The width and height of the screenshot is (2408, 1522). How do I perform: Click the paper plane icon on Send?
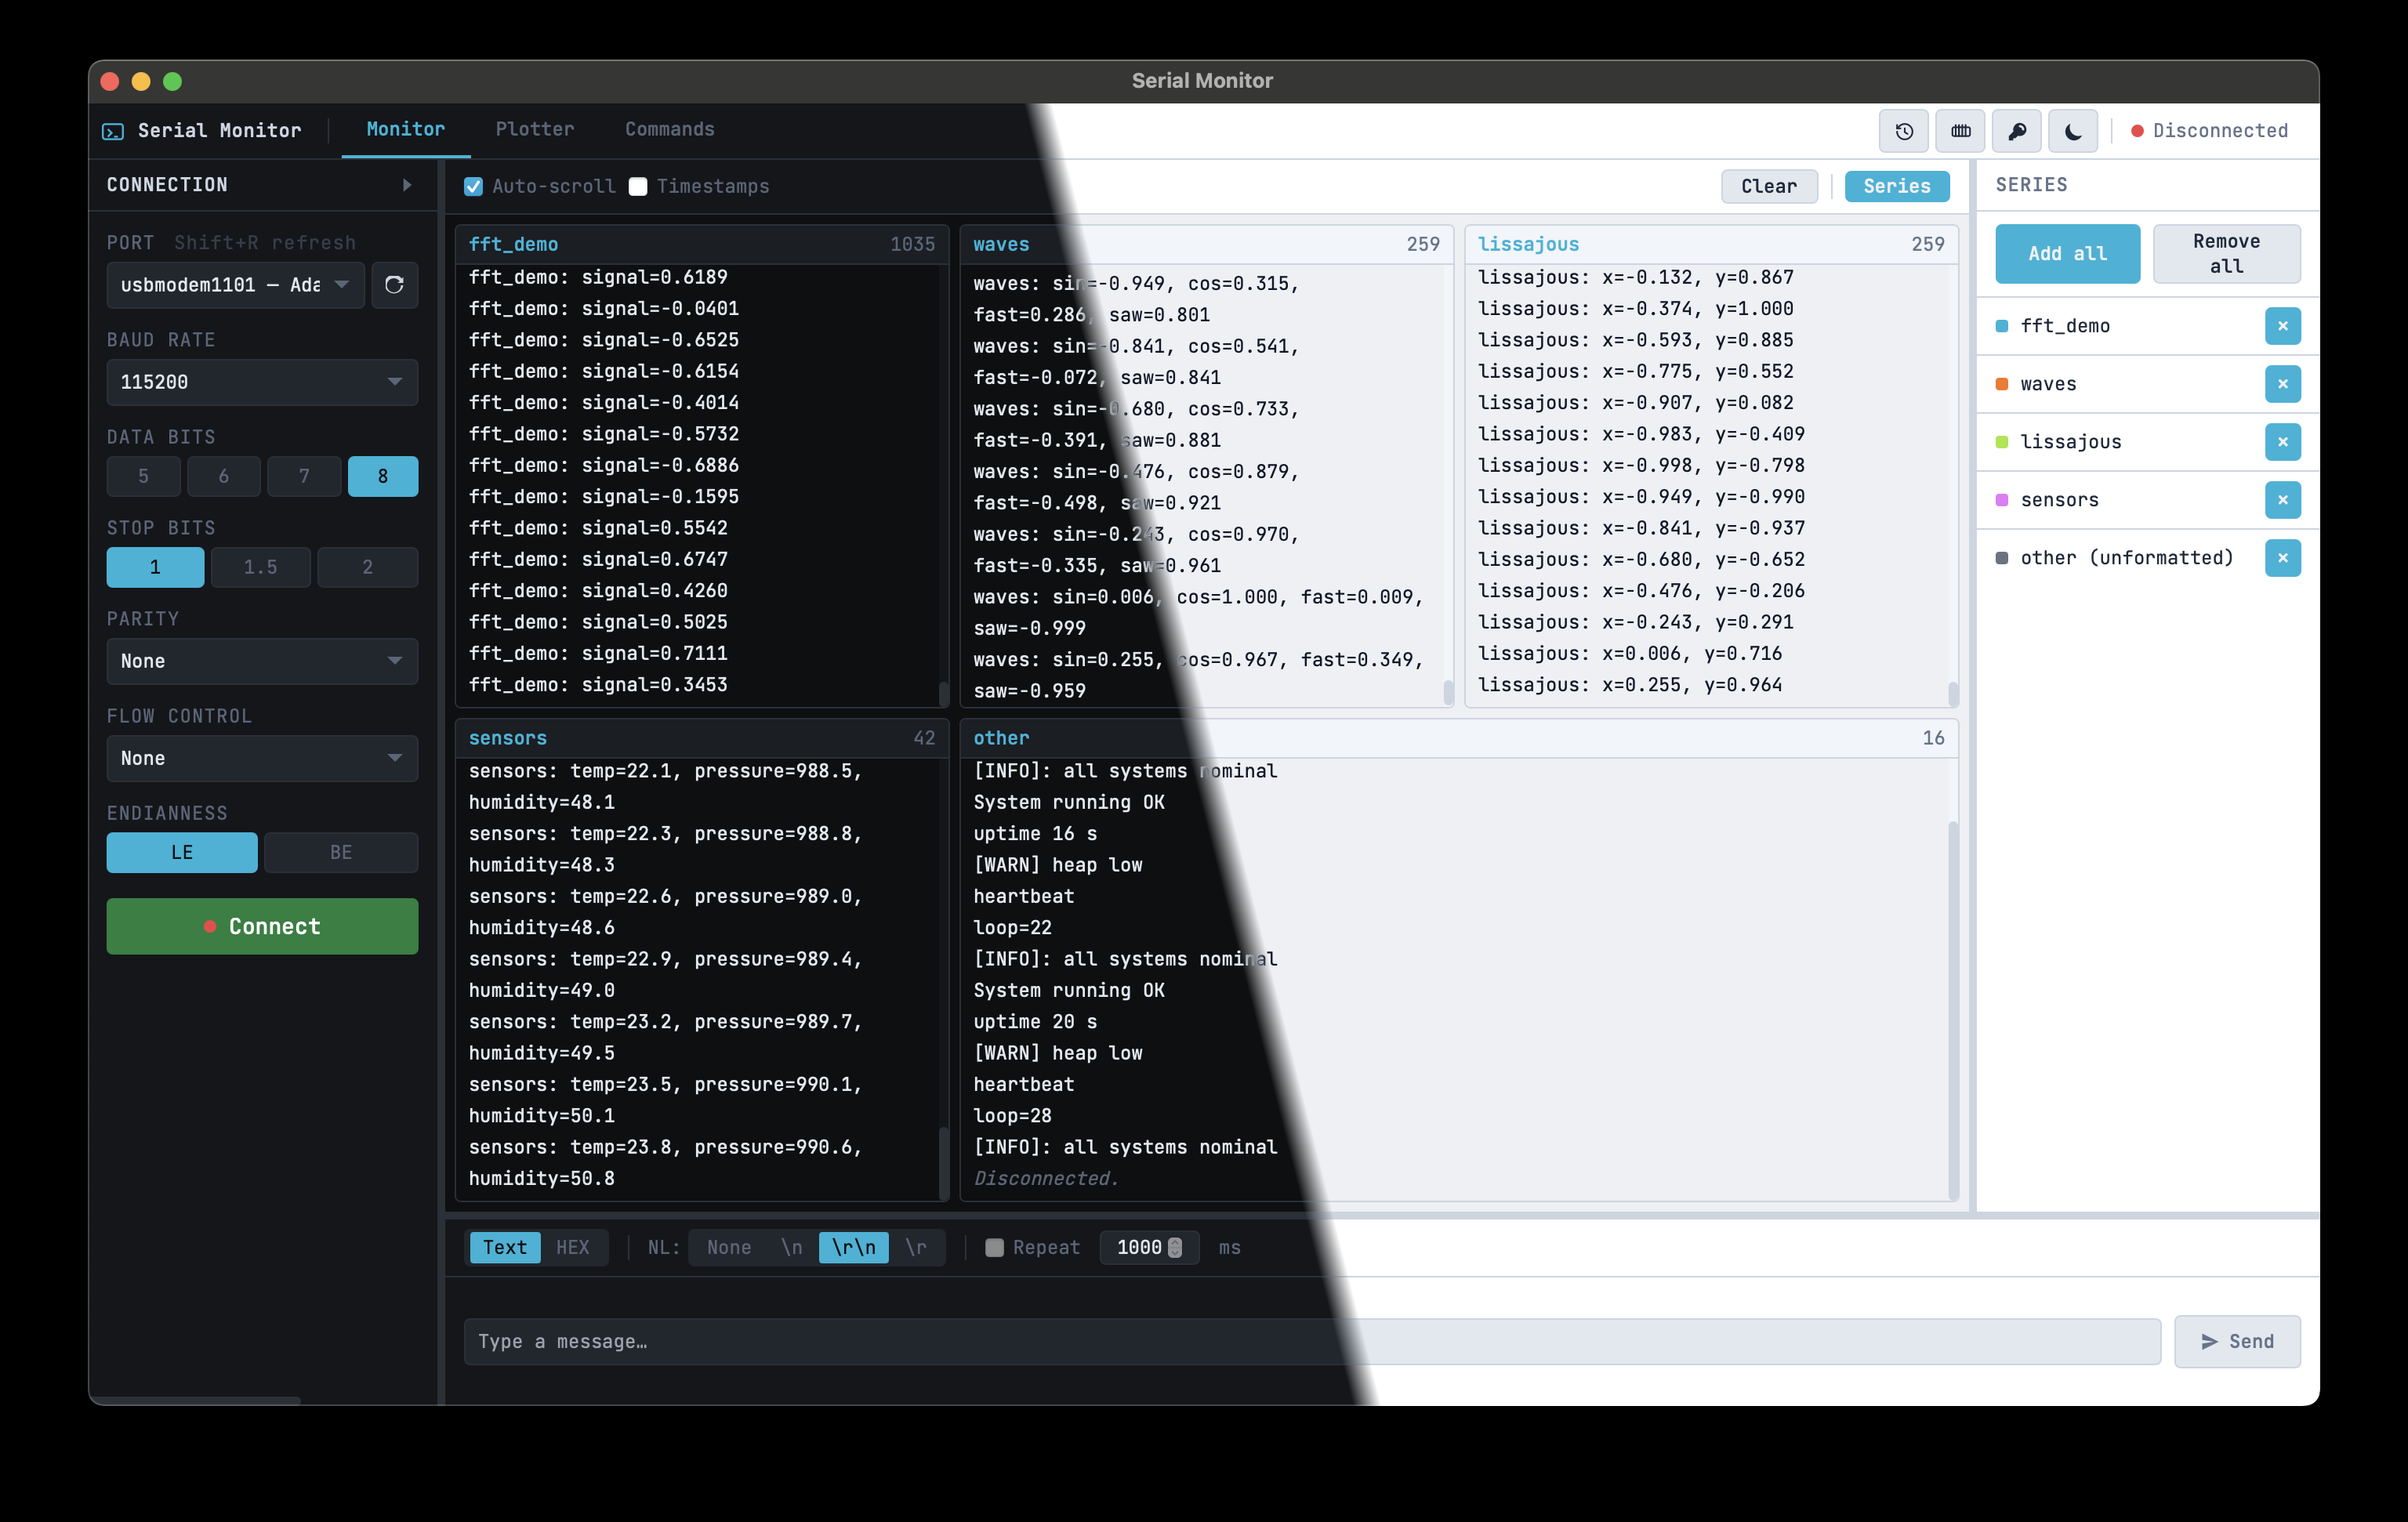coord(2209,1342)
